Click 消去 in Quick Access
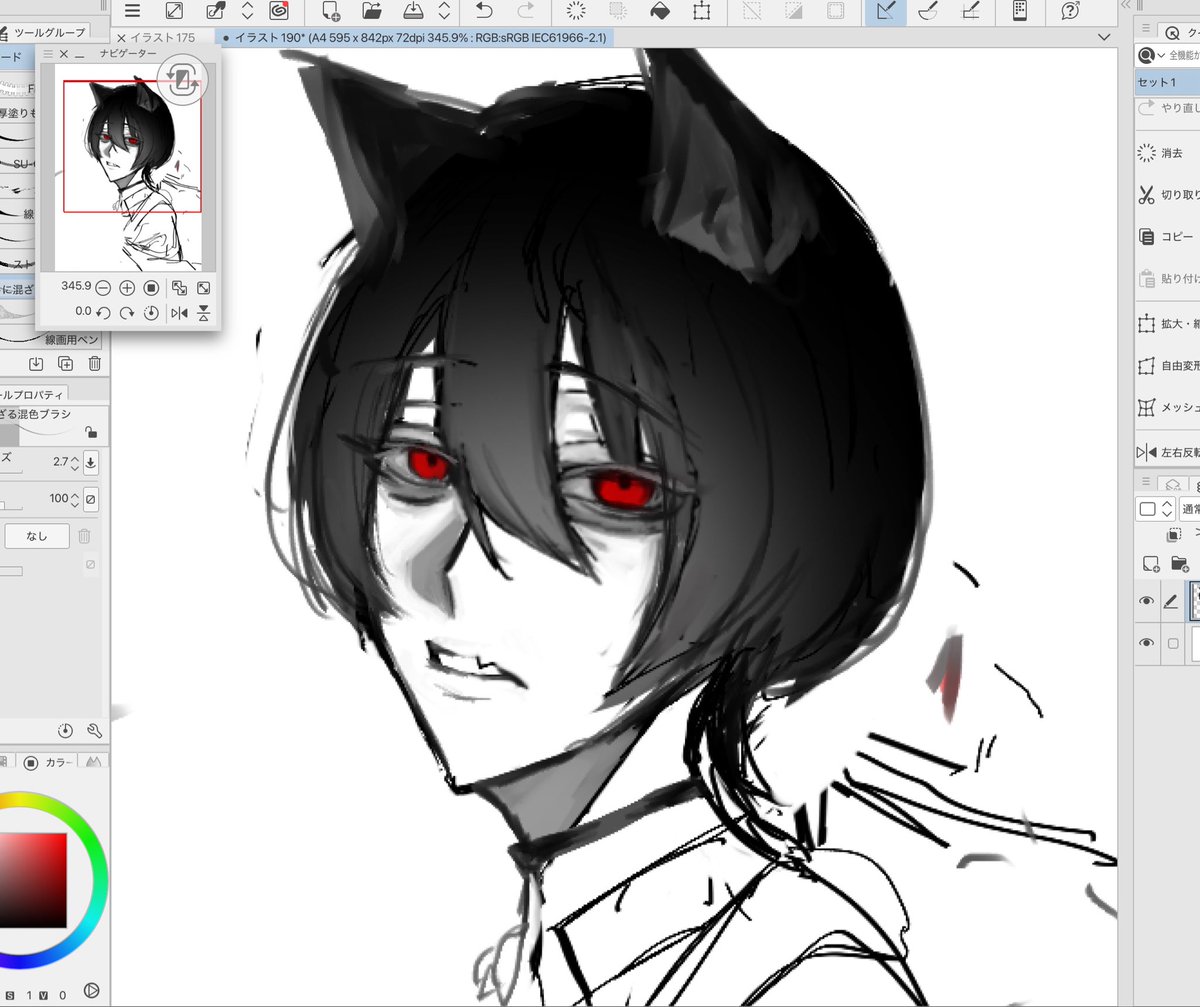The height and width of the screenshot is (1007, 1200). (x=1168, y=154)
